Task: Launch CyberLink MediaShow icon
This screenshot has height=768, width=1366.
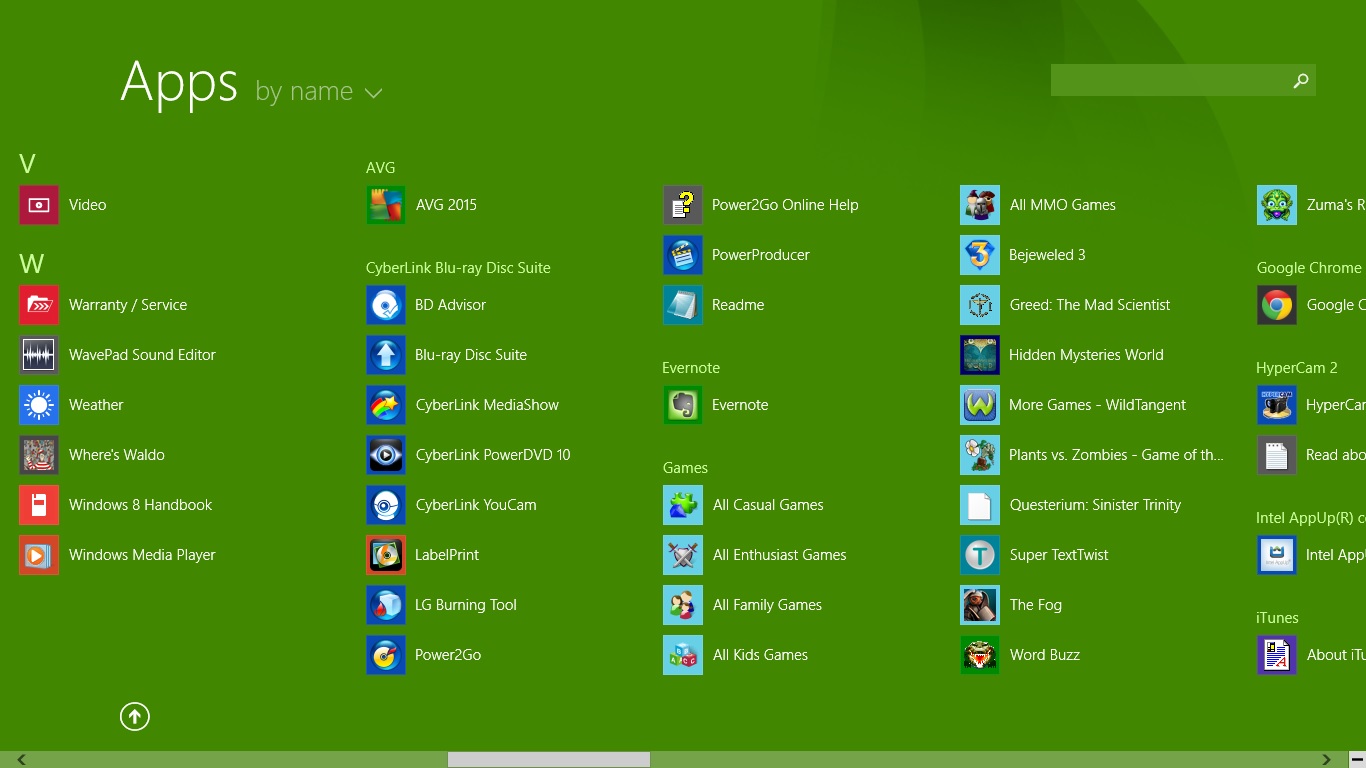Action: coord(386,405)
